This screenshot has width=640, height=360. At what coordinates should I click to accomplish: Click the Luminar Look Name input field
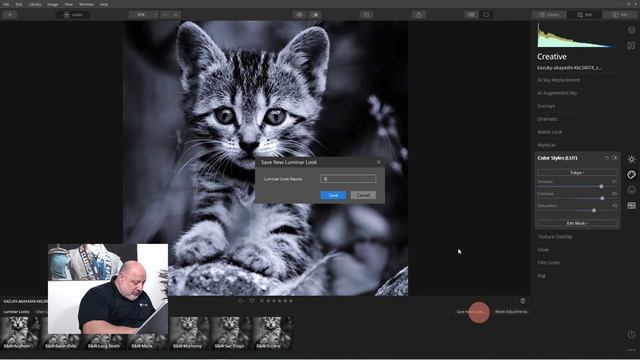348,179
